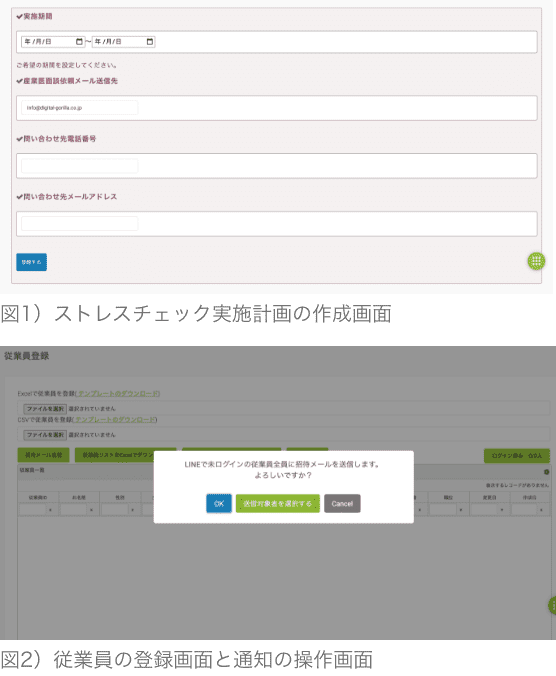Choose a file for Excel employee registration

pyautogui.click(x=45, y=409)
